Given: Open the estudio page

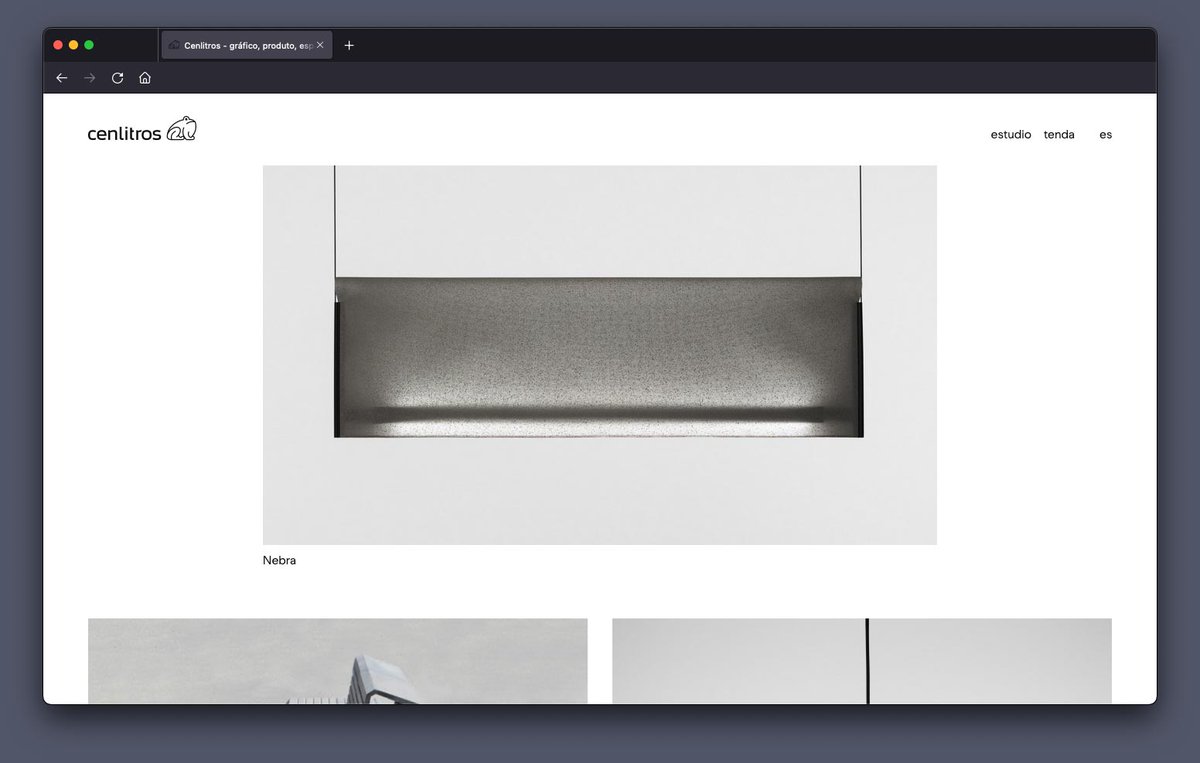Looking at the screenshot, I should 1011,134.
